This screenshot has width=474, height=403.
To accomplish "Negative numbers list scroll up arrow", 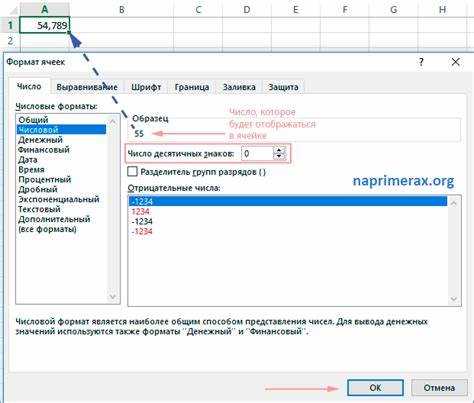I will click(454, 203).
